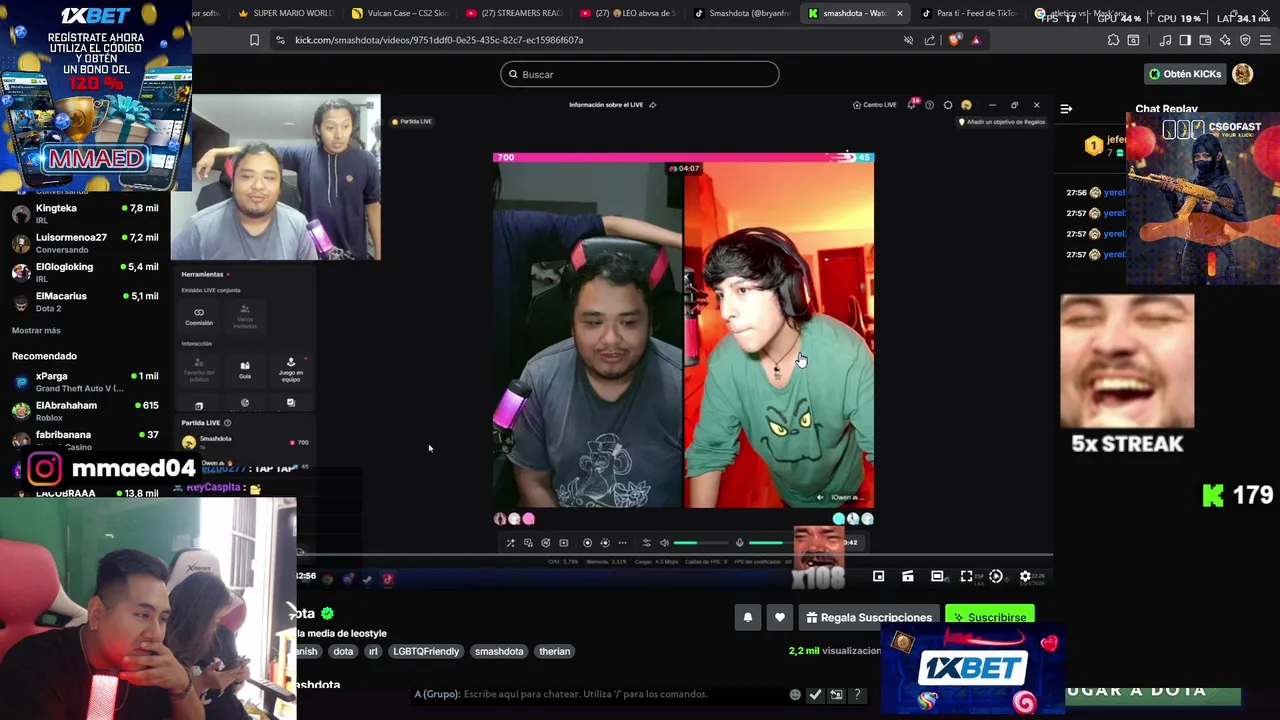
Task: Open Kingteka channel in the sidebar
Action: pos(85,214)
